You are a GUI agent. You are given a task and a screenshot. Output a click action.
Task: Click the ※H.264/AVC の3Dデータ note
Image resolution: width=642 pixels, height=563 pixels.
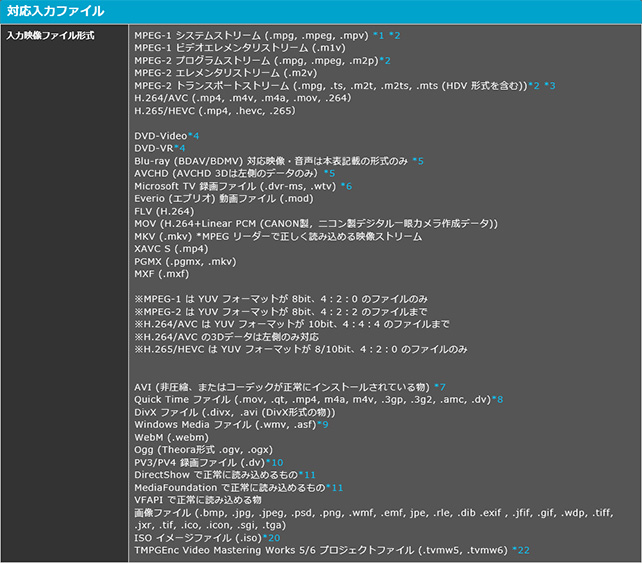click(226, 337)
